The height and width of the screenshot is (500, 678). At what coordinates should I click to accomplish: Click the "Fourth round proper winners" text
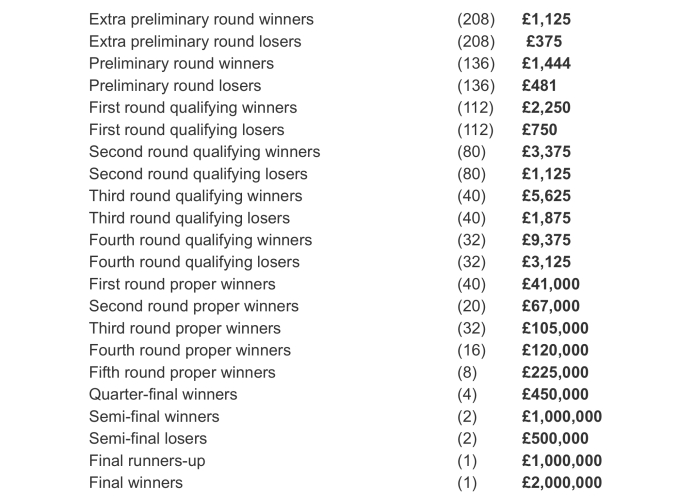[190, 350]
